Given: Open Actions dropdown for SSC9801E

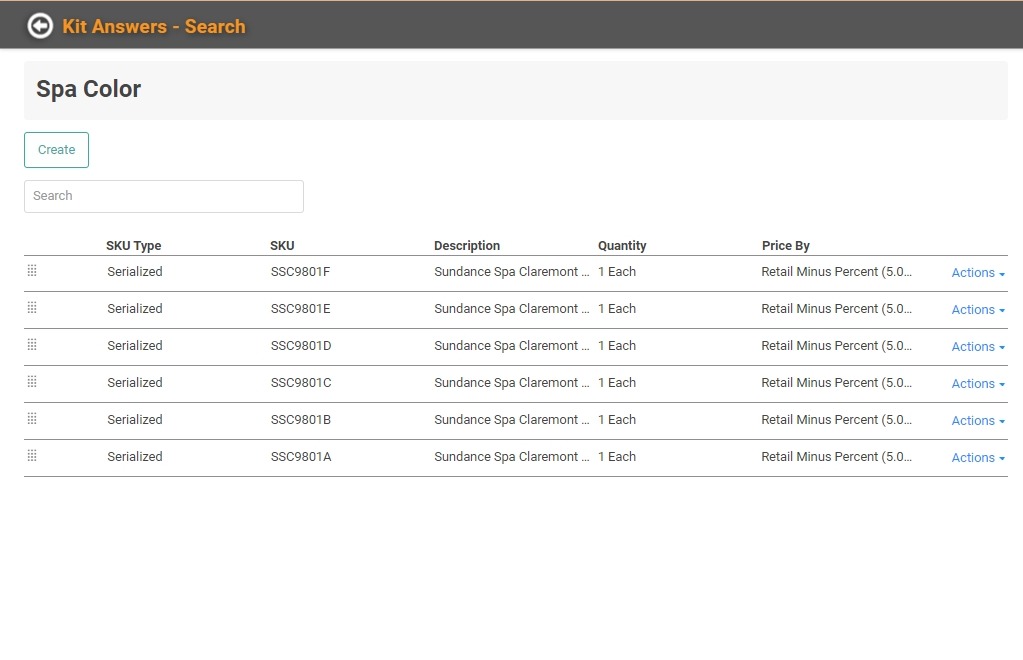Looking at the screenshot, I should (x=977, y=310).
